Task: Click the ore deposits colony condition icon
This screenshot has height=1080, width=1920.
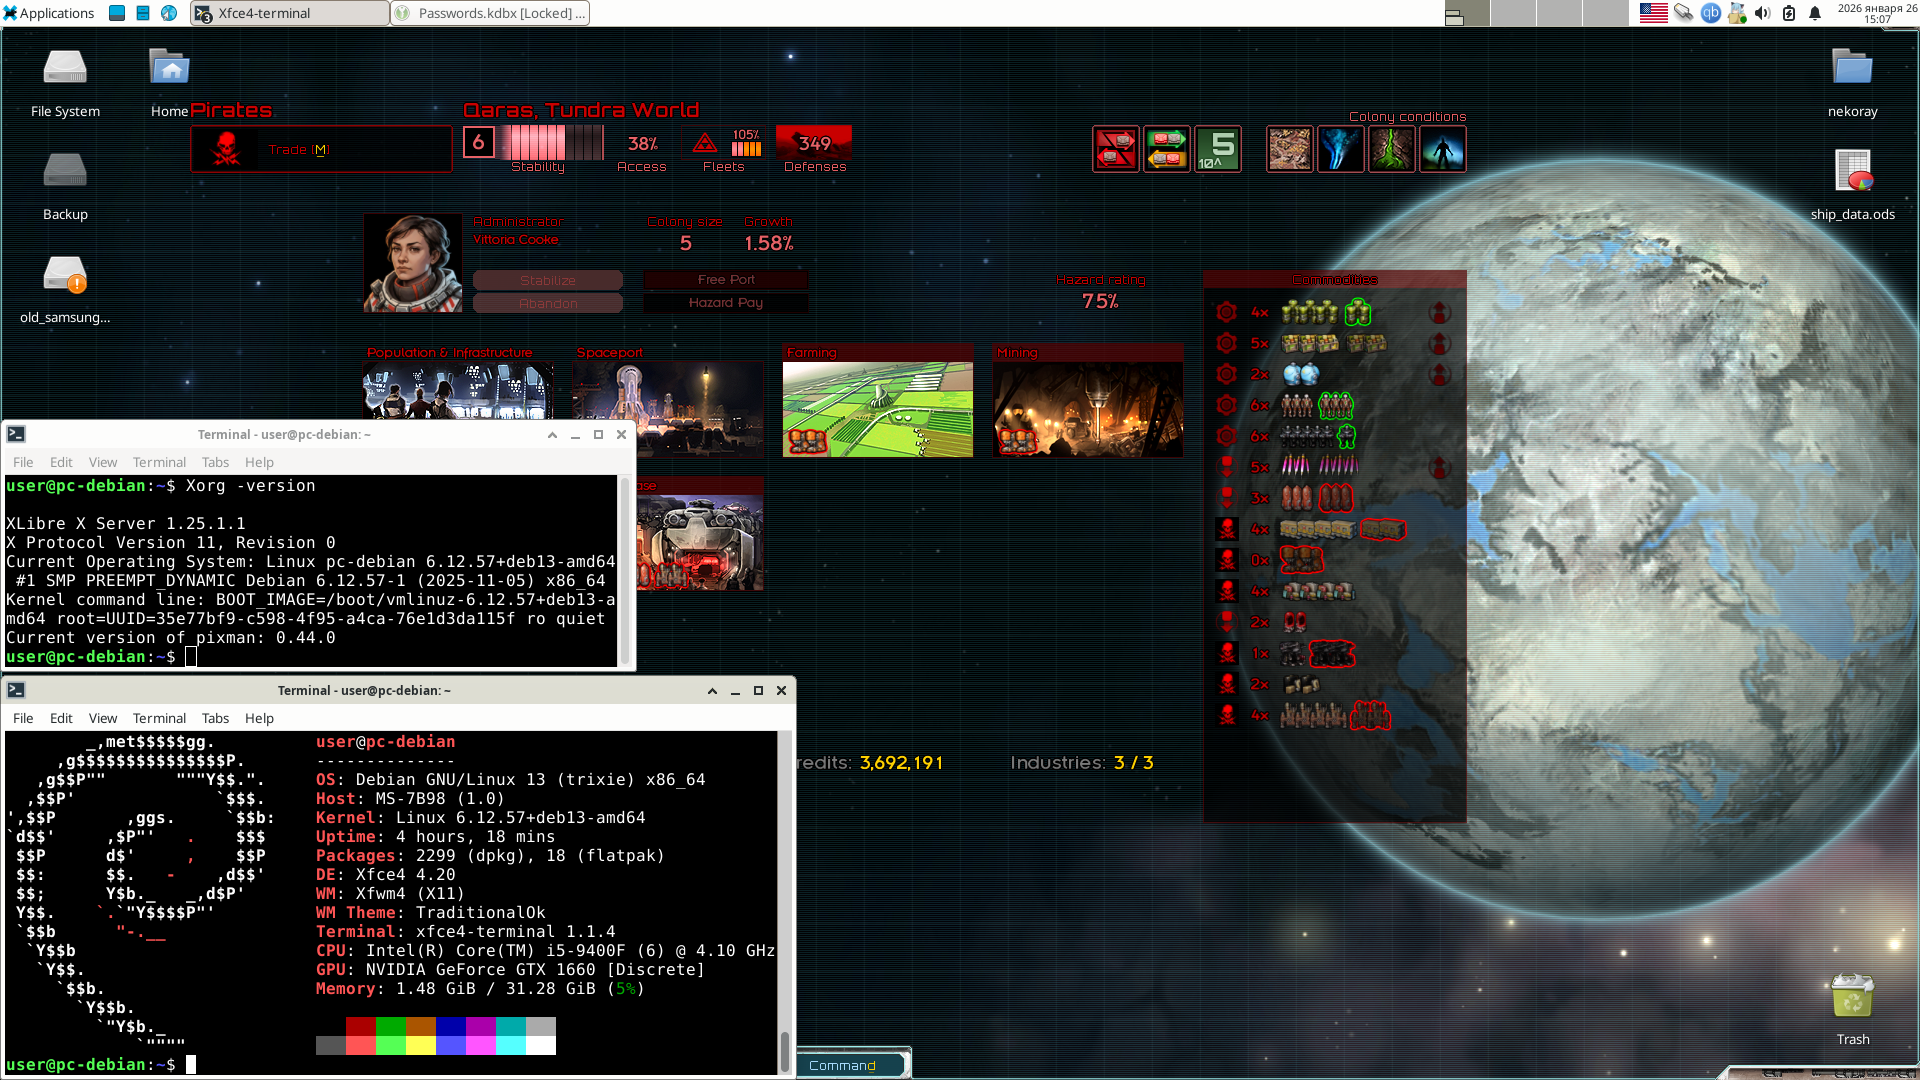Action: 1290,149
